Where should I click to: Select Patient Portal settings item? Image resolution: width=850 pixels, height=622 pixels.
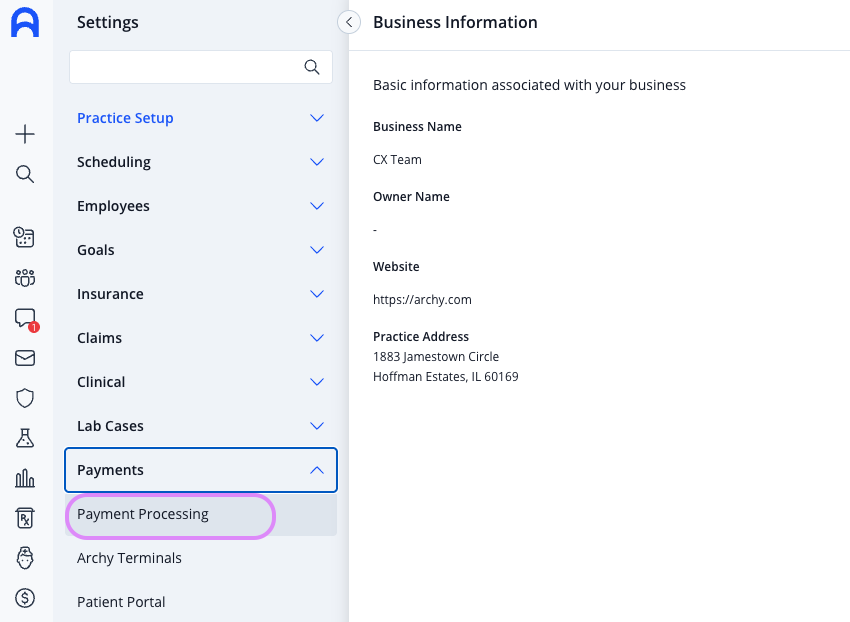(x=201, y=602)
